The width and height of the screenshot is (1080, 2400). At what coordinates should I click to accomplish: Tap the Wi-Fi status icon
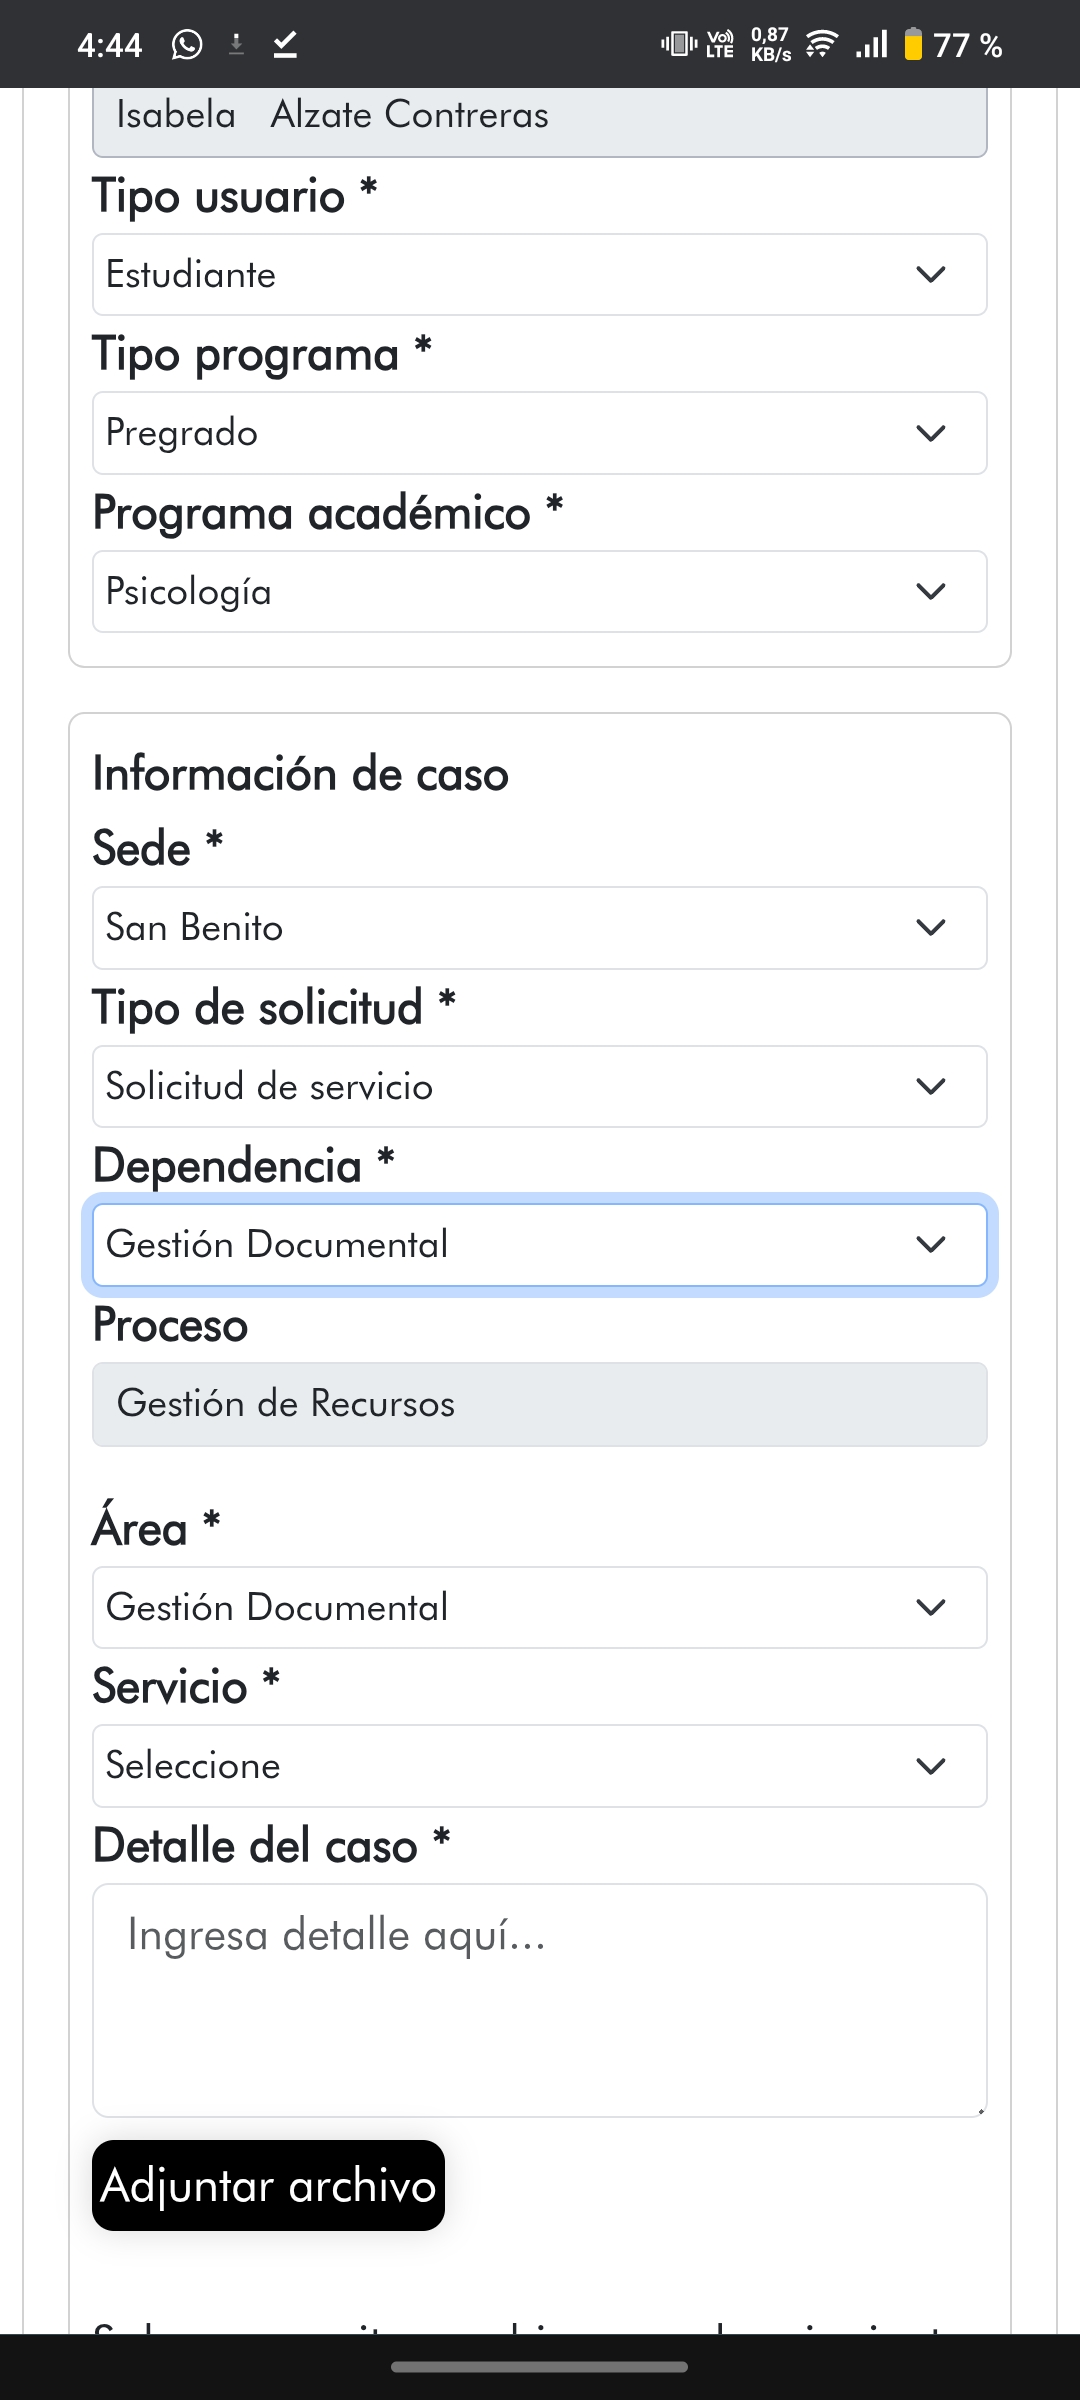822,44
